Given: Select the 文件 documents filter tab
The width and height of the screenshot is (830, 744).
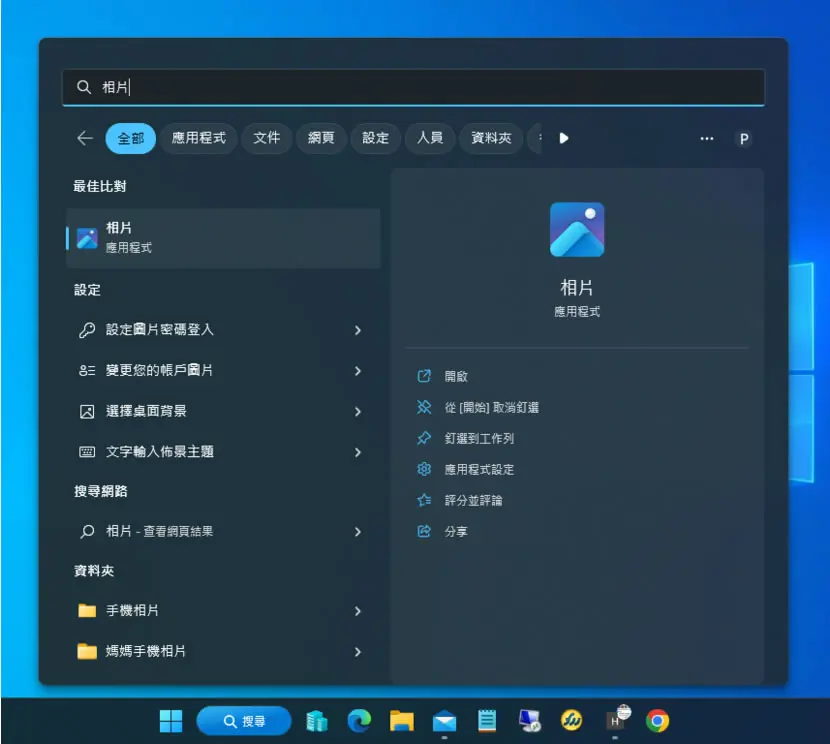Looking at the screenshot, I should (x=266, y=138).
